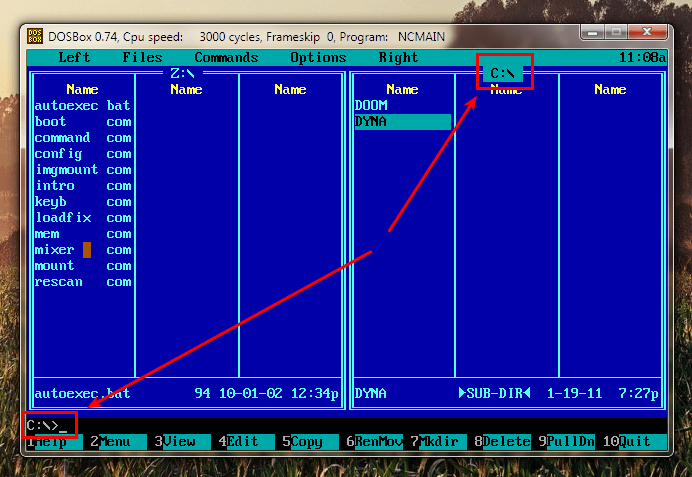
Task: Select autoexec bat in left panel list
Action: pos(83,105)
